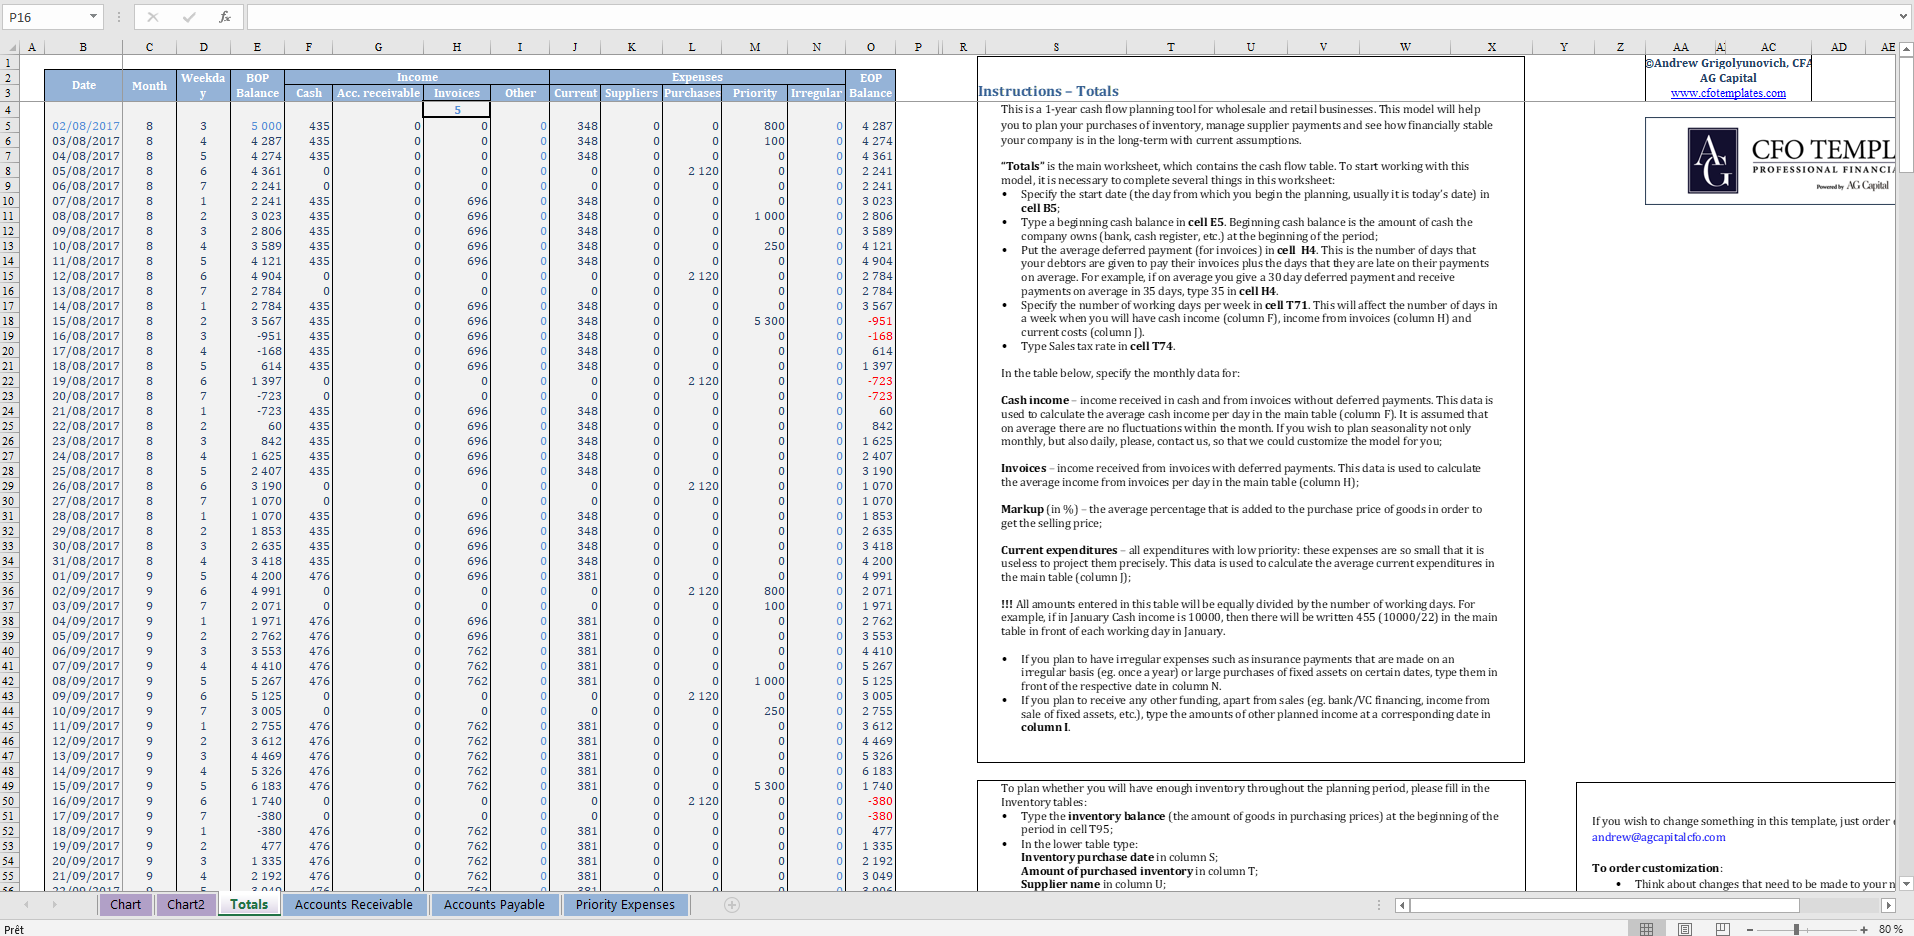Click the zoom out minus icon
The height and width of the screenshot is (936, 1914).
[x=1750, y=929]
